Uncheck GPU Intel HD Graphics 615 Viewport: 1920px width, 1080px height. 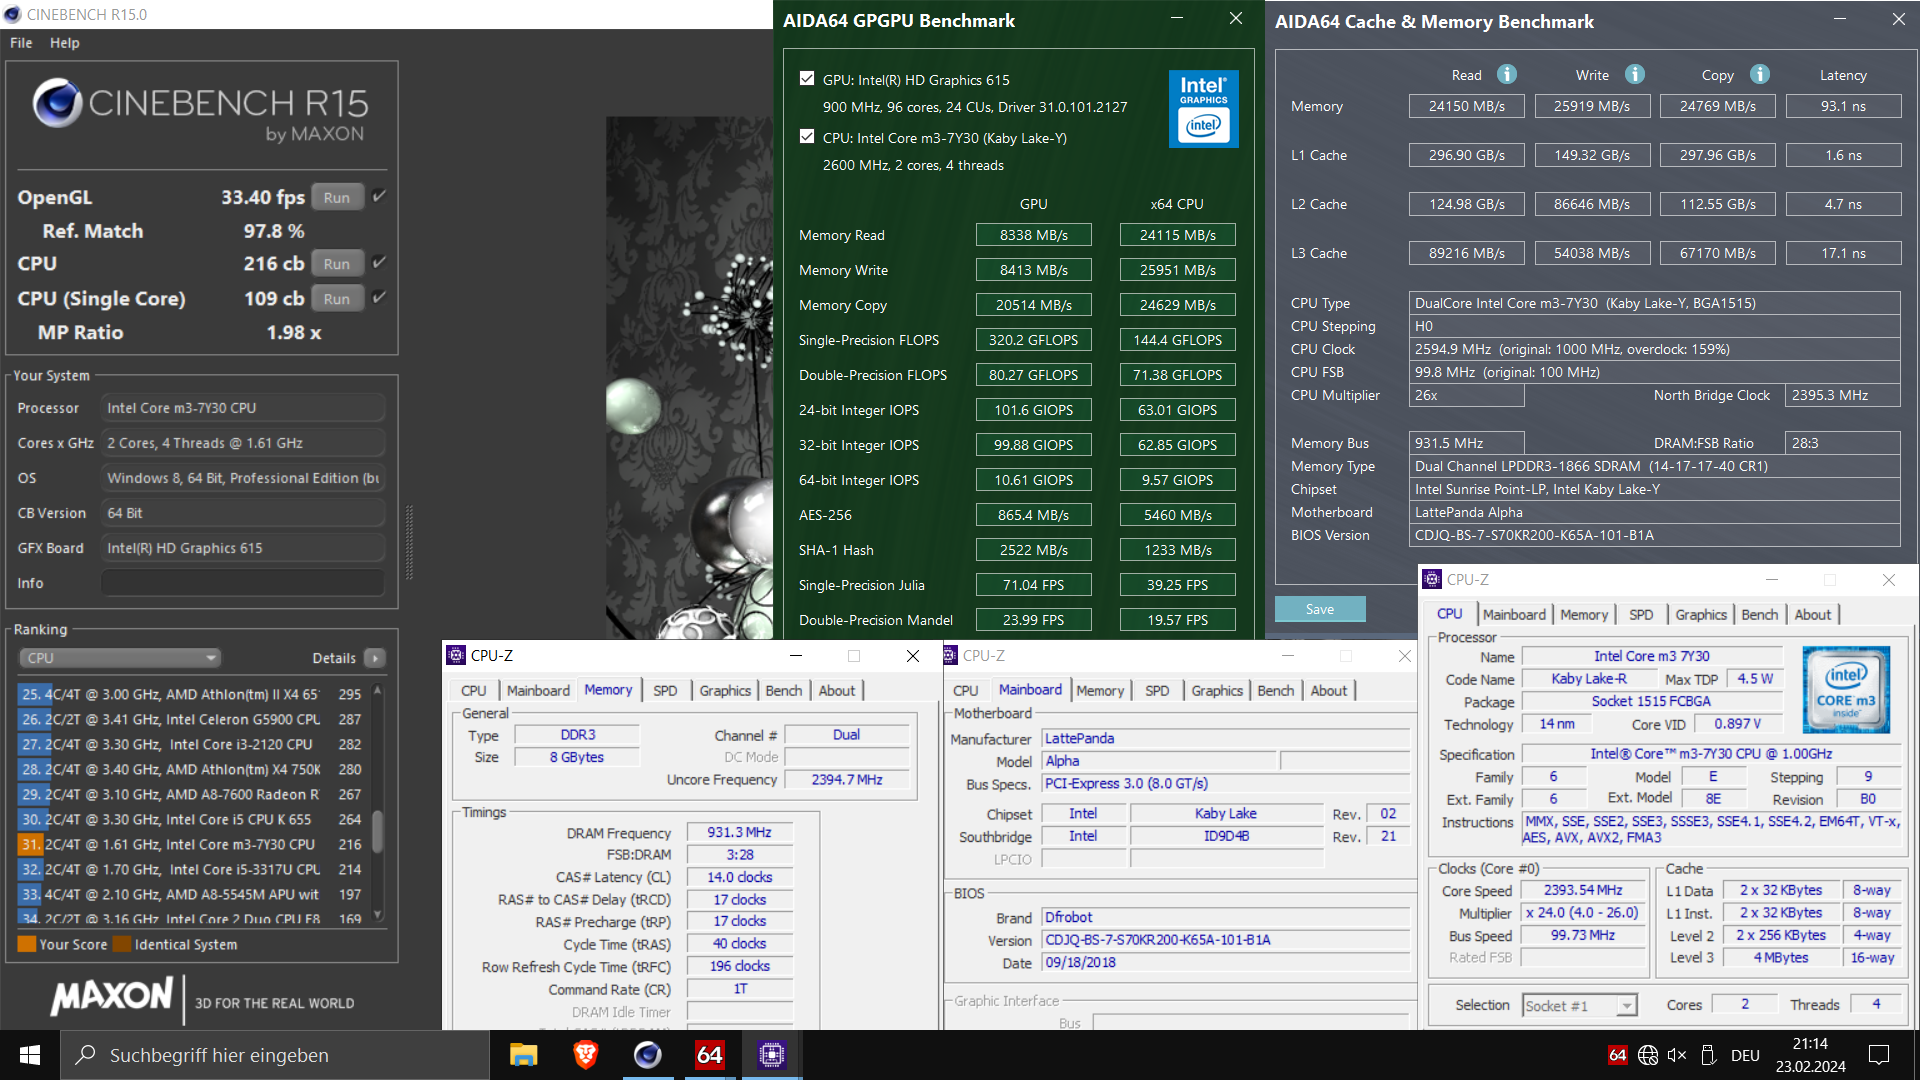[807, 79]
